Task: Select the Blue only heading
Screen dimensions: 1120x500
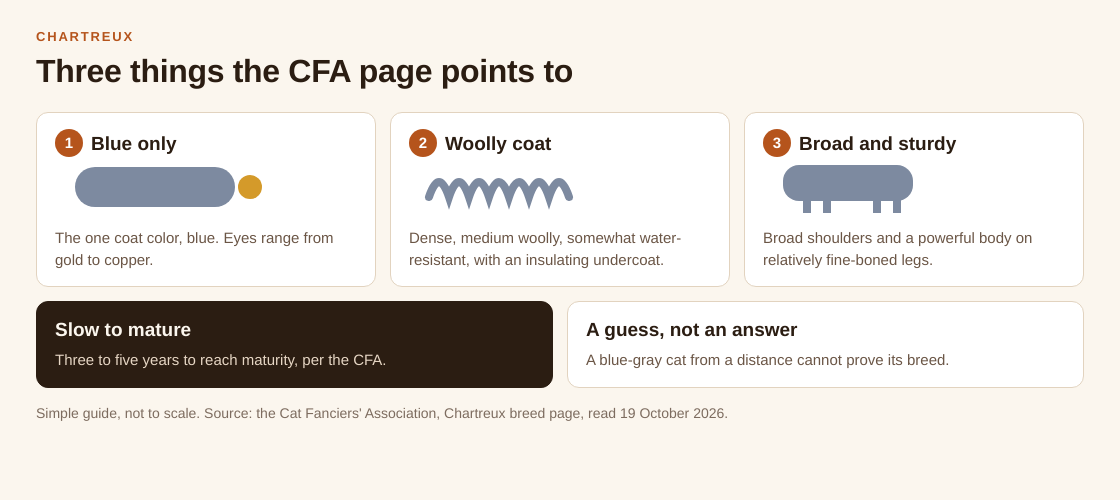Action: tap(134, 144)
